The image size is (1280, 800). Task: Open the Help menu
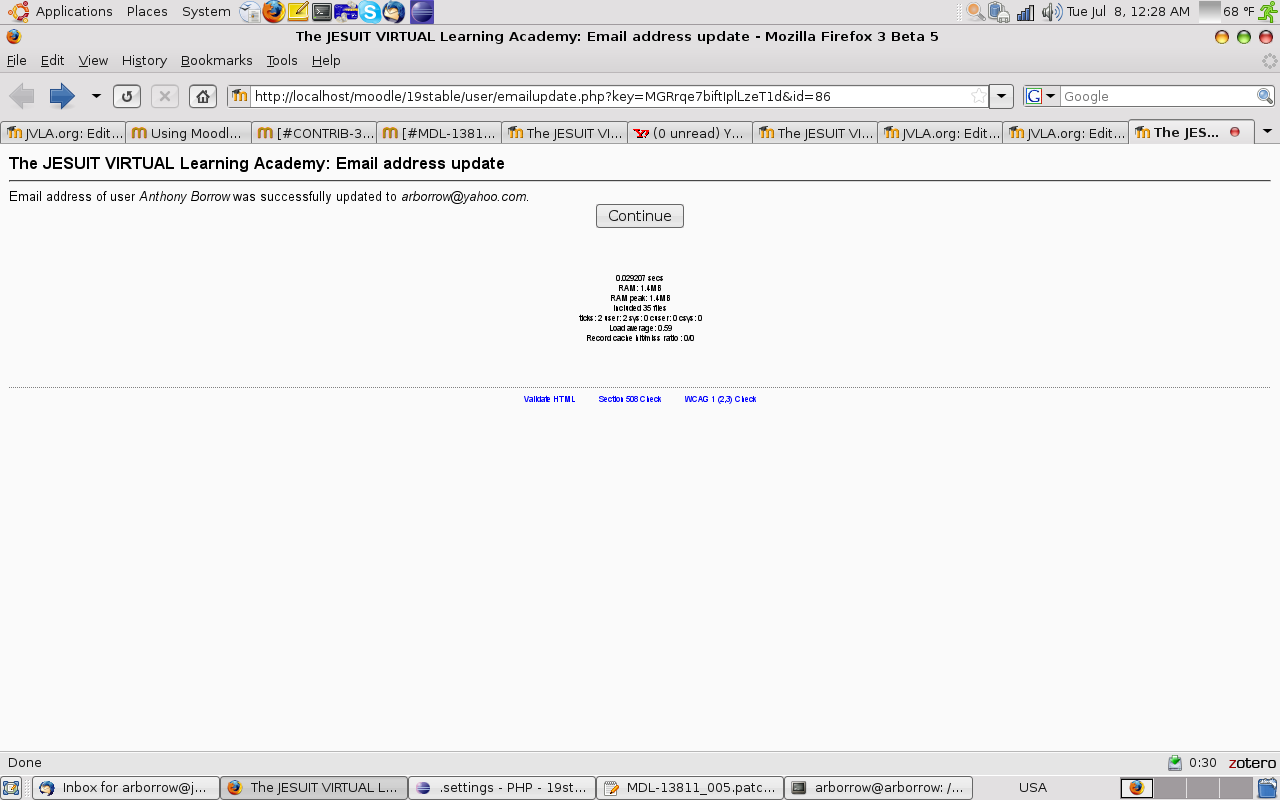point(326,60)
